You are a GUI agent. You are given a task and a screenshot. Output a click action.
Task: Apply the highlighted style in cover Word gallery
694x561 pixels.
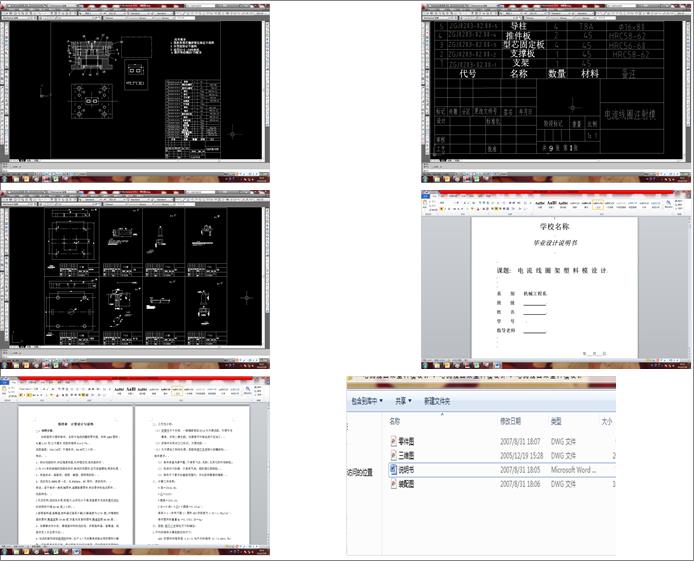tap(598, 205)
